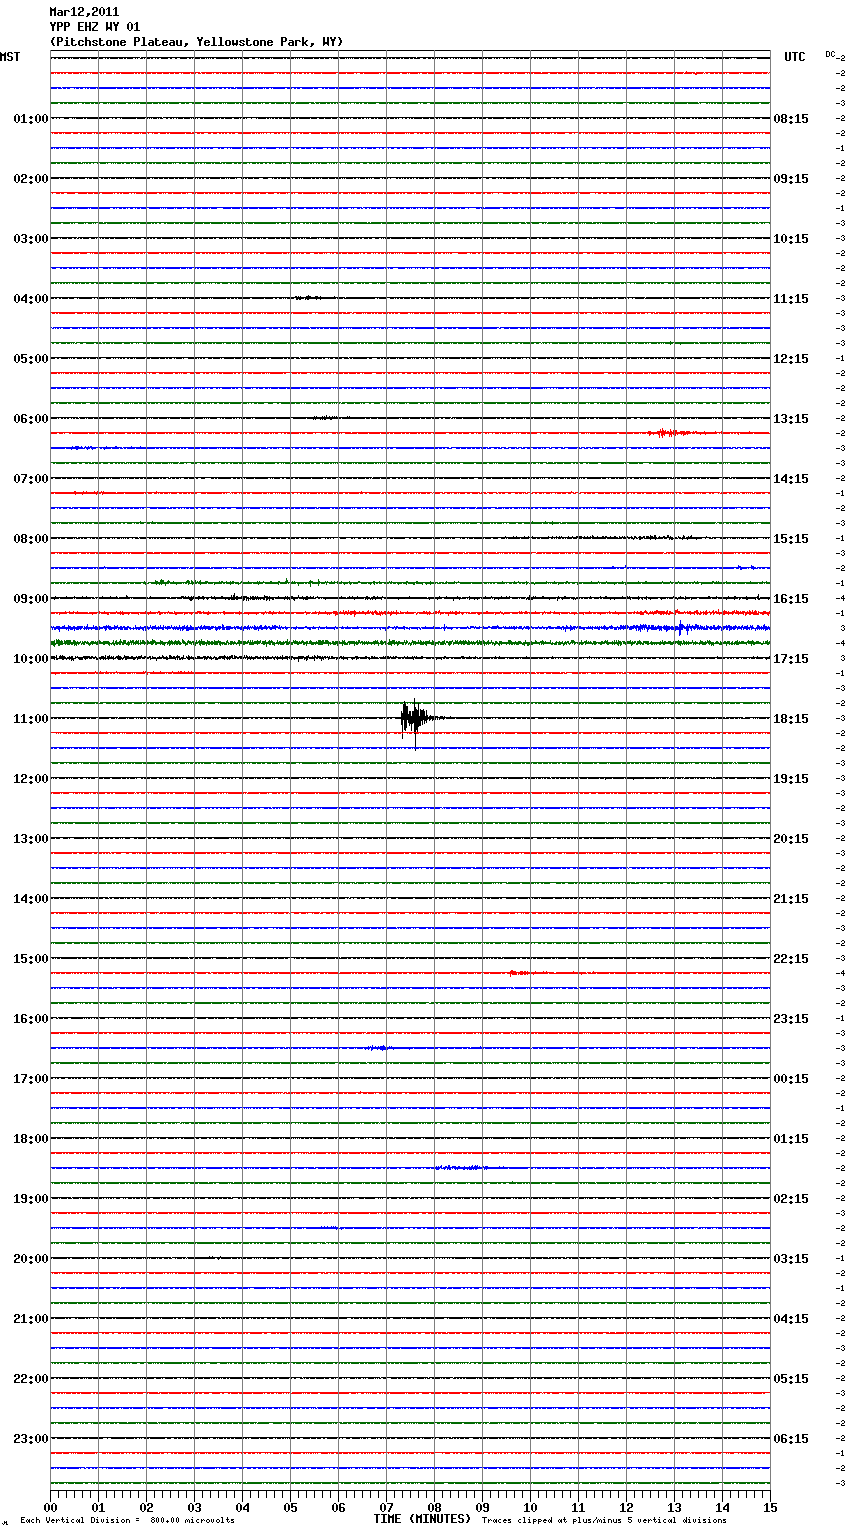Click the "12" minute tick on the bottom axis
Screen dimensions: 850x1534
626,1507
